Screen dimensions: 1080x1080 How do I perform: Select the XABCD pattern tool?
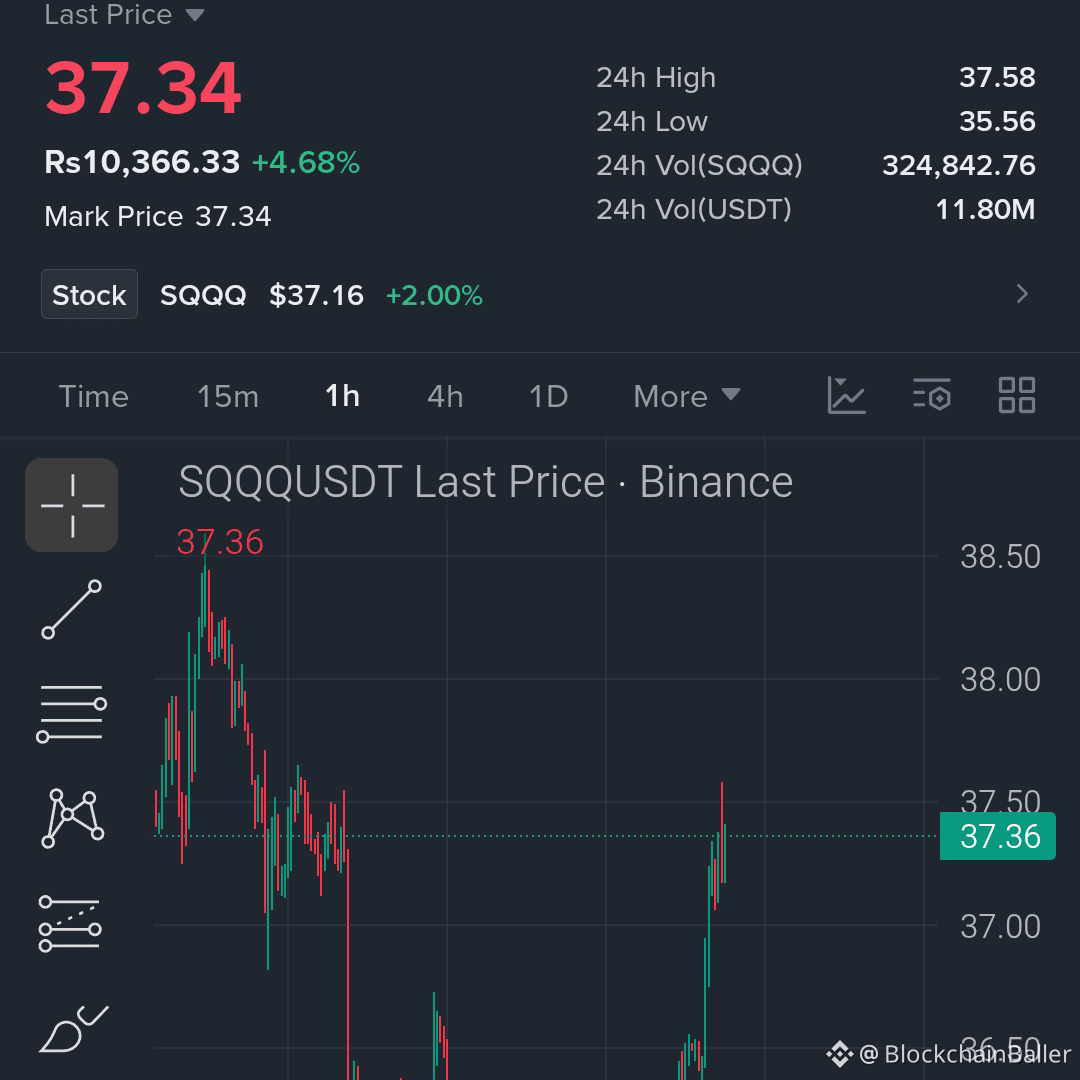(72, 818)
